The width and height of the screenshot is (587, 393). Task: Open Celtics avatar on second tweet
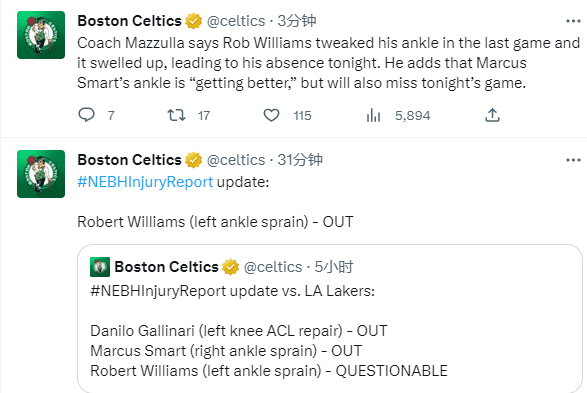click(41, 174)
